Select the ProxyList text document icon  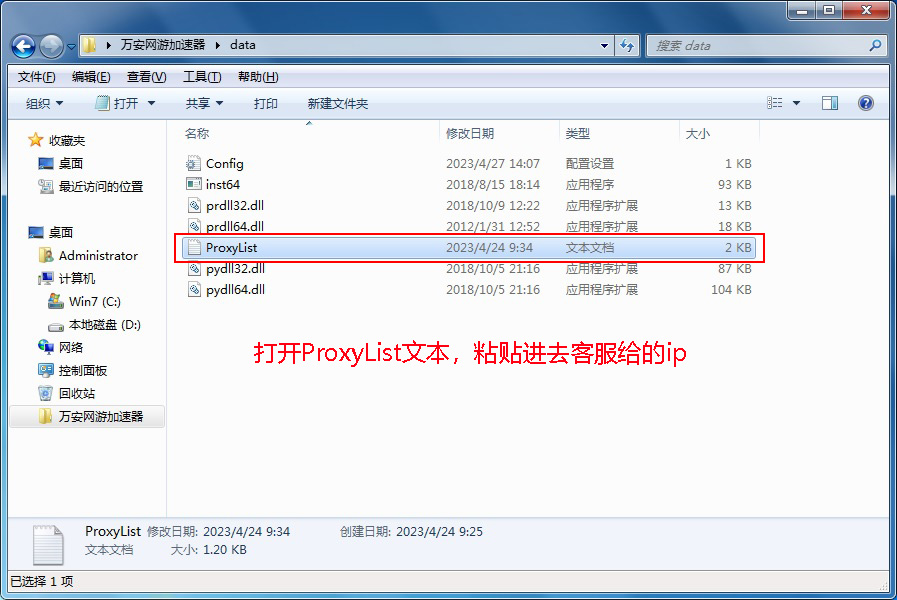195,248
